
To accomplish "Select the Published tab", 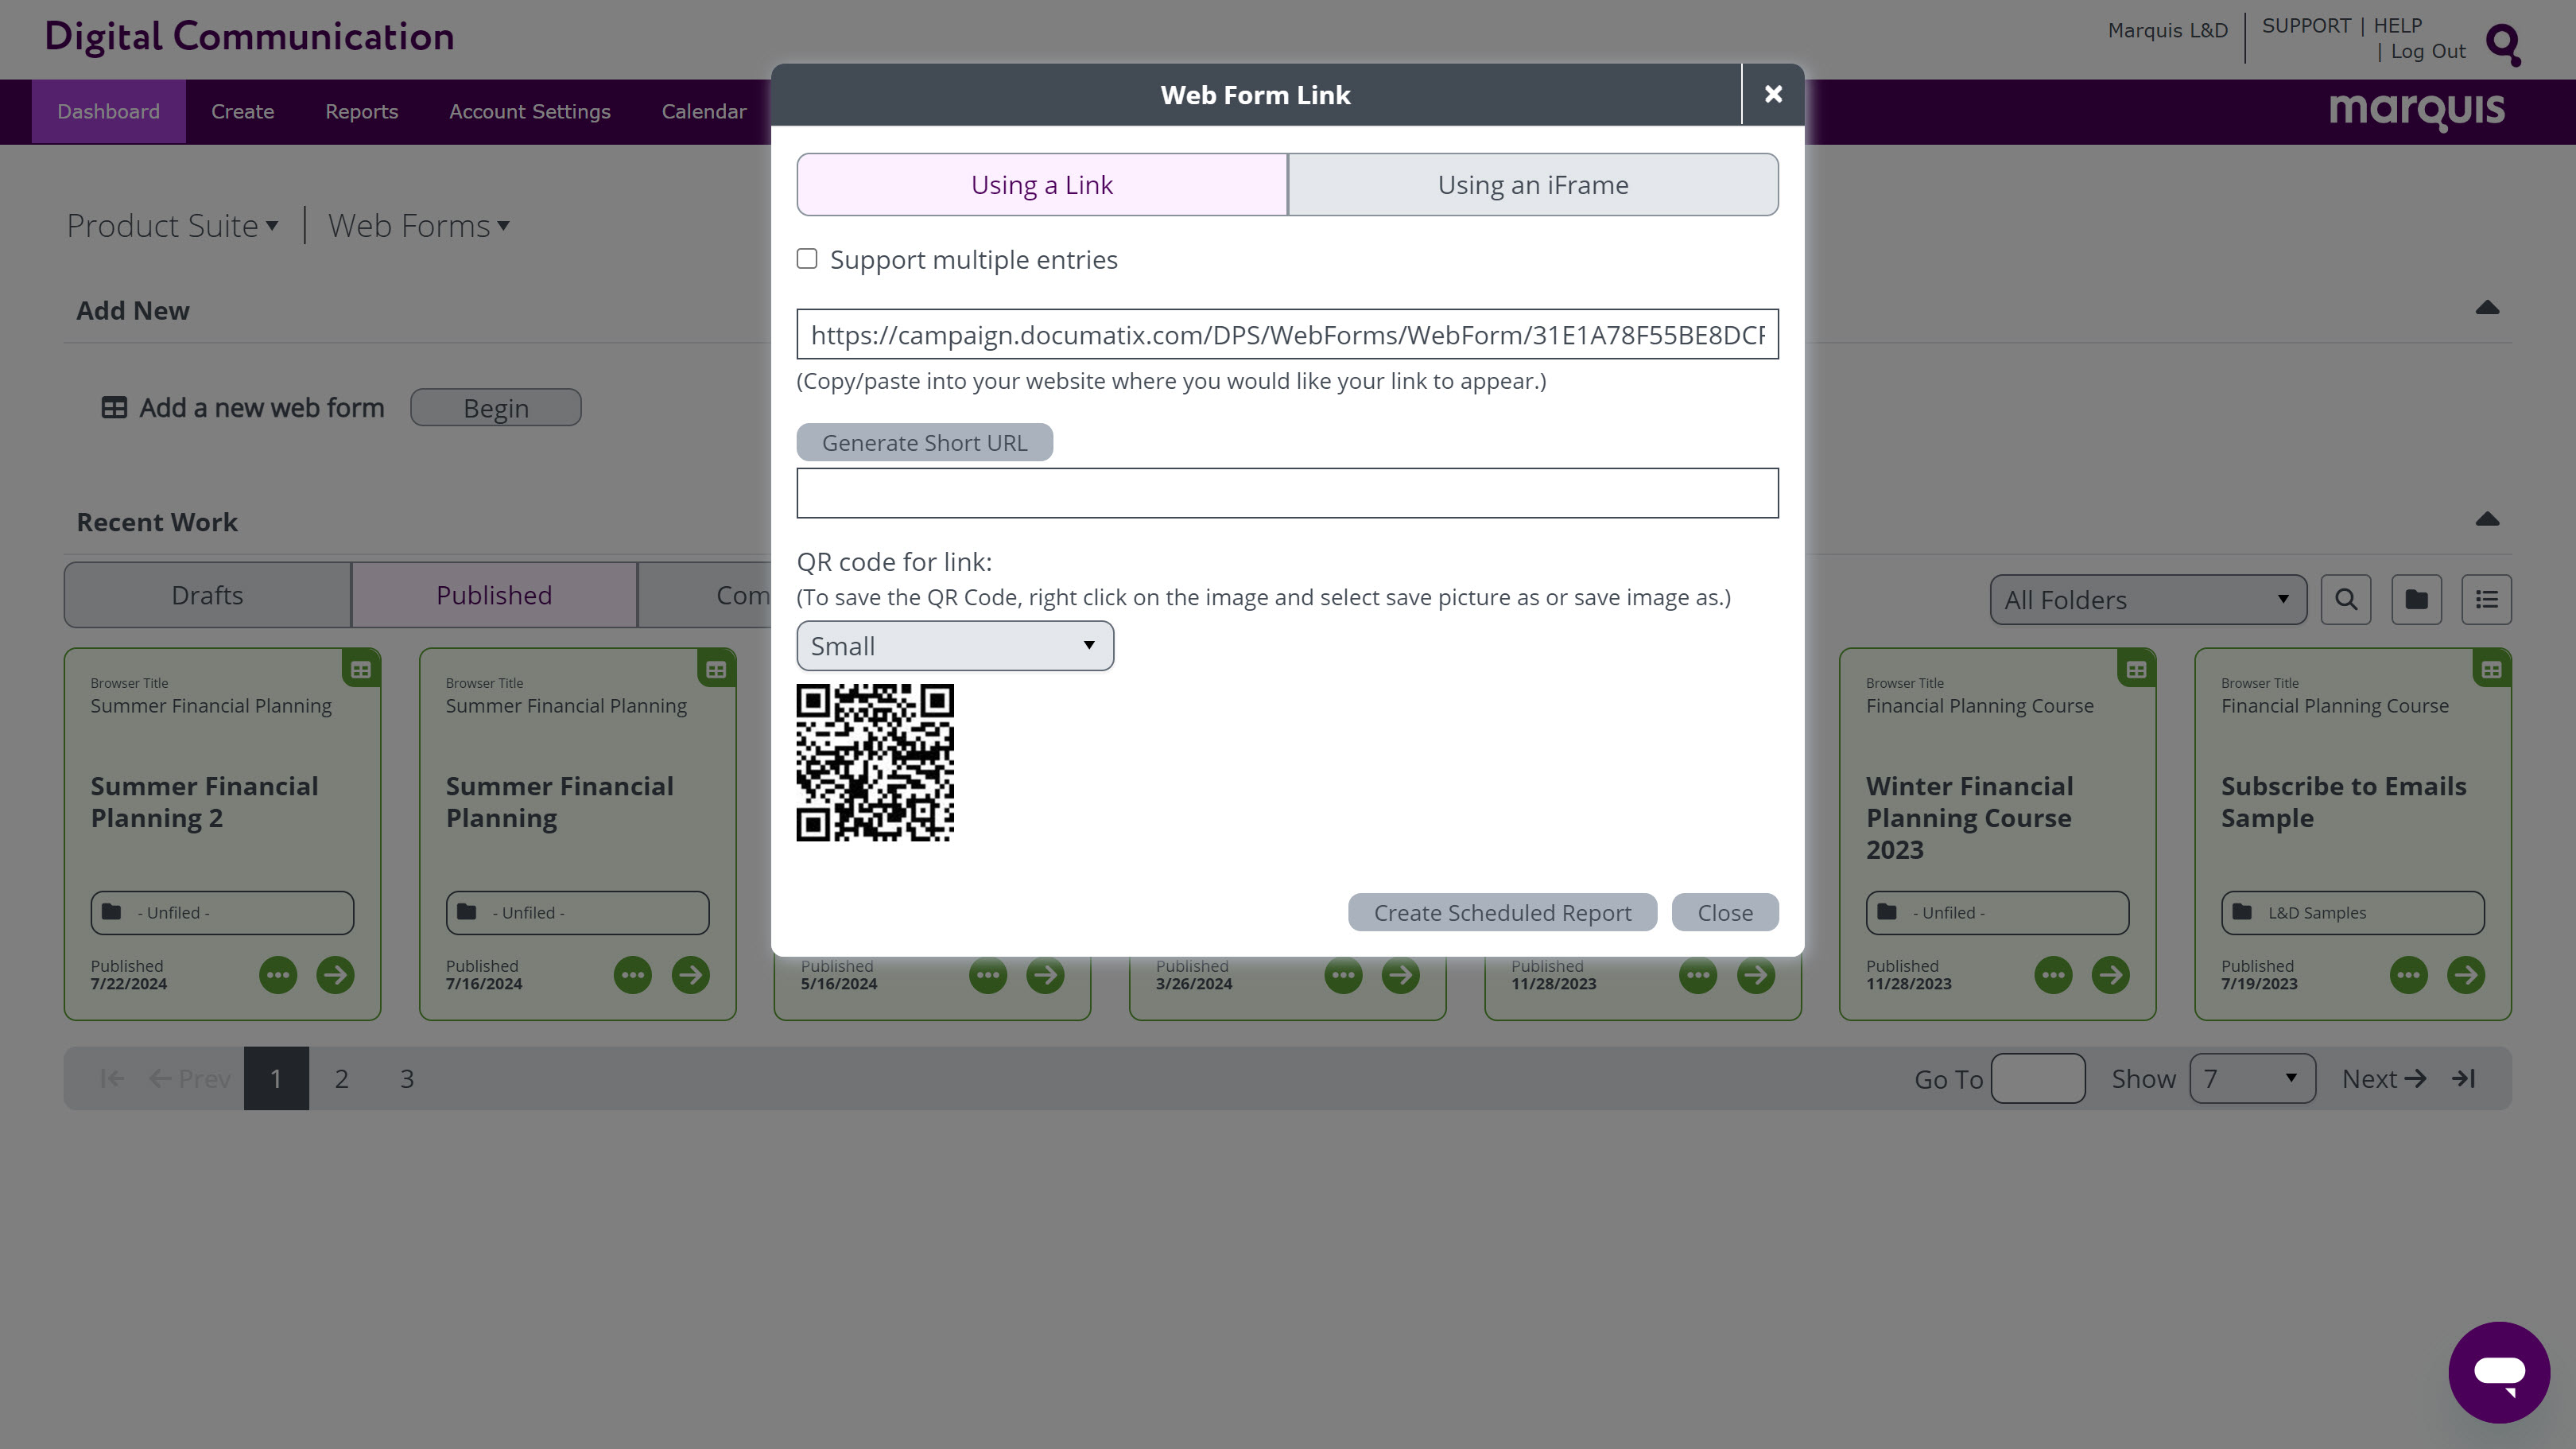I will [x=494, y=595].
